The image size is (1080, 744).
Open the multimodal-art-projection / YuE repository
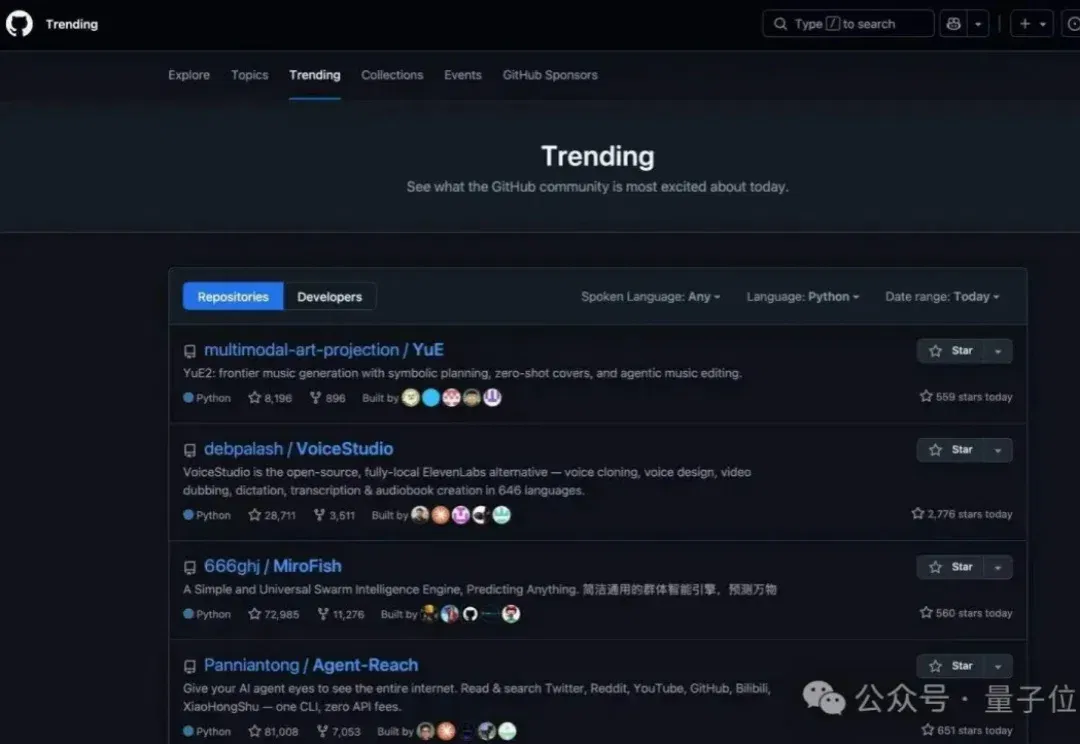[324, 350]
